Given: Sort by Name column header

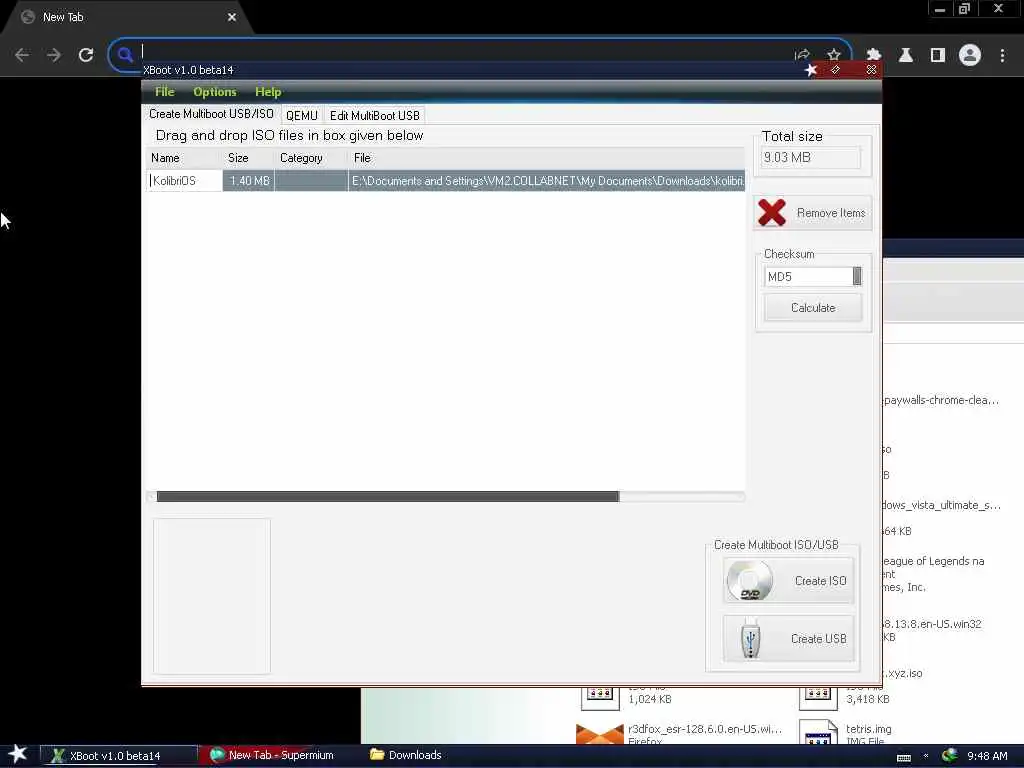Looking at the screenshot, I should click(184, 158).
